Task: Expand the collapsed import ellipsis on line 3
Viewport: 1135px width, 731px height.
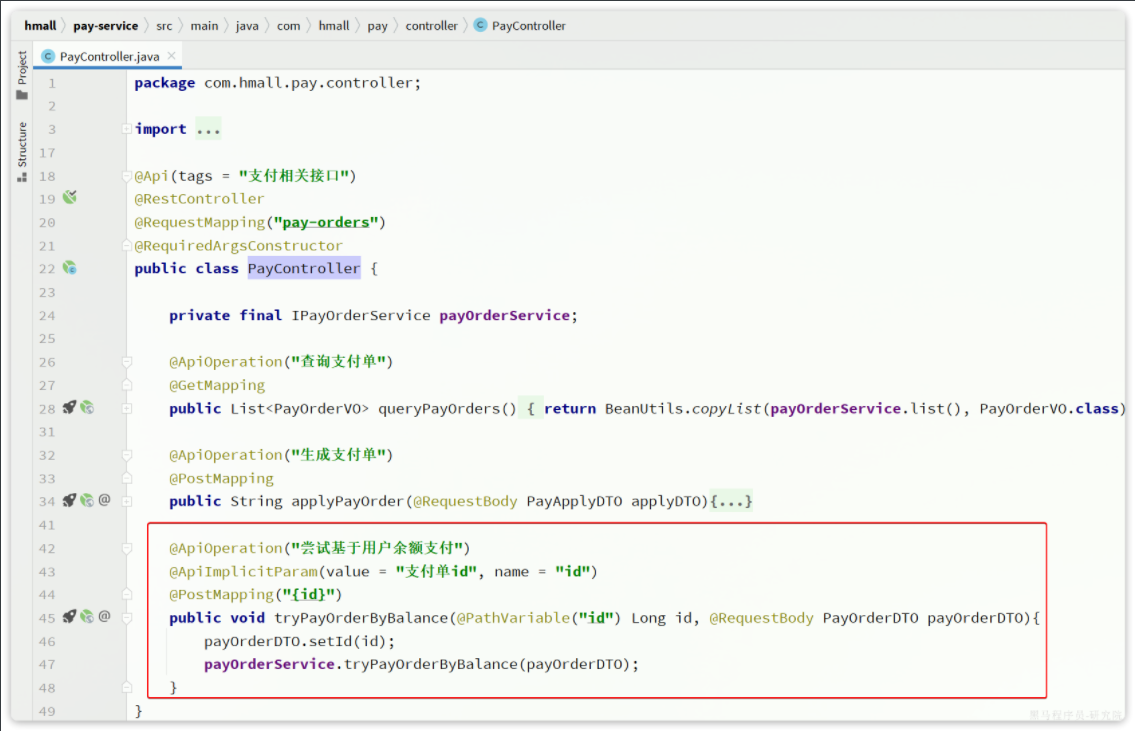Action: click(x=208, y=130)
